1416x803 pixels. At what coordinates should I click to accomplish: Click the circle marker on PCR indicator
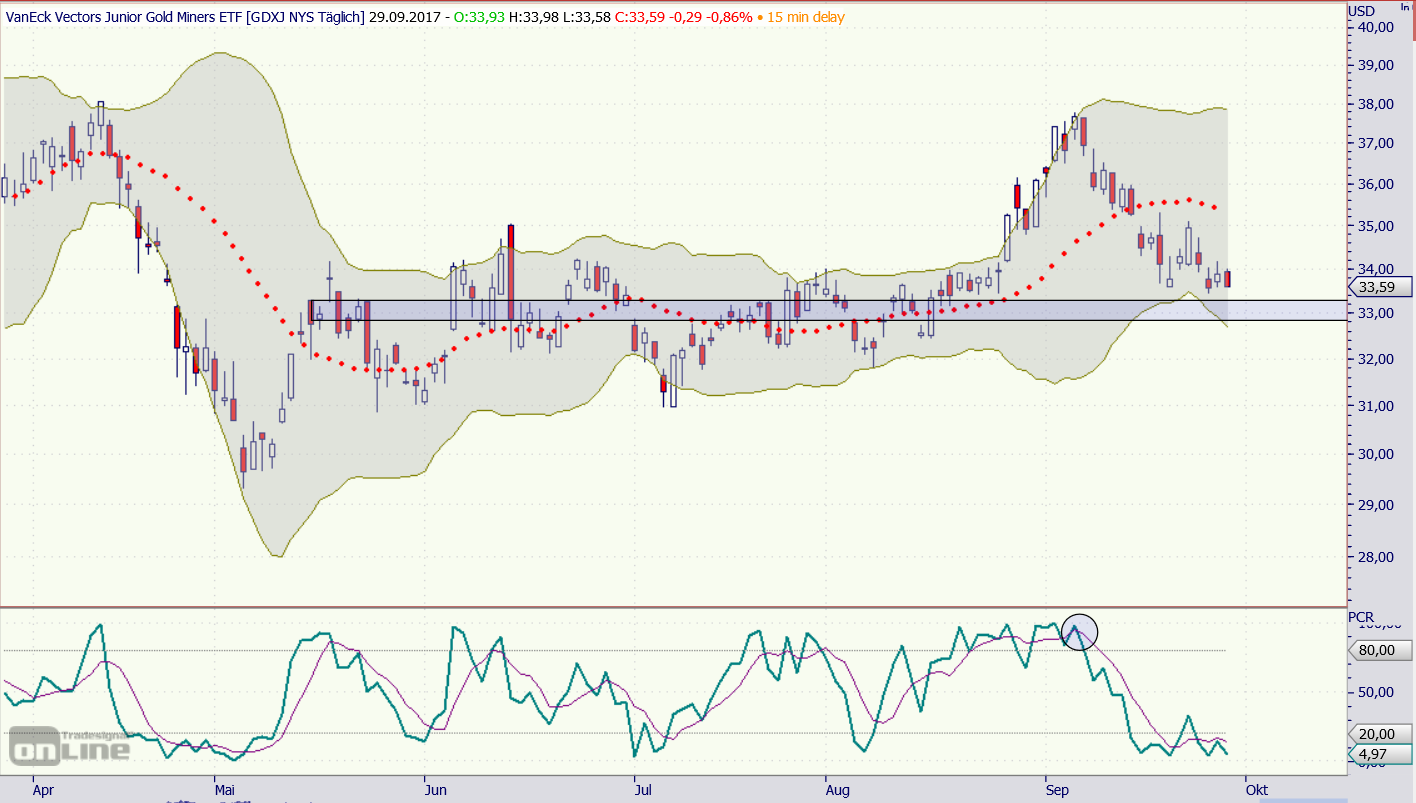click(1079, 632)
